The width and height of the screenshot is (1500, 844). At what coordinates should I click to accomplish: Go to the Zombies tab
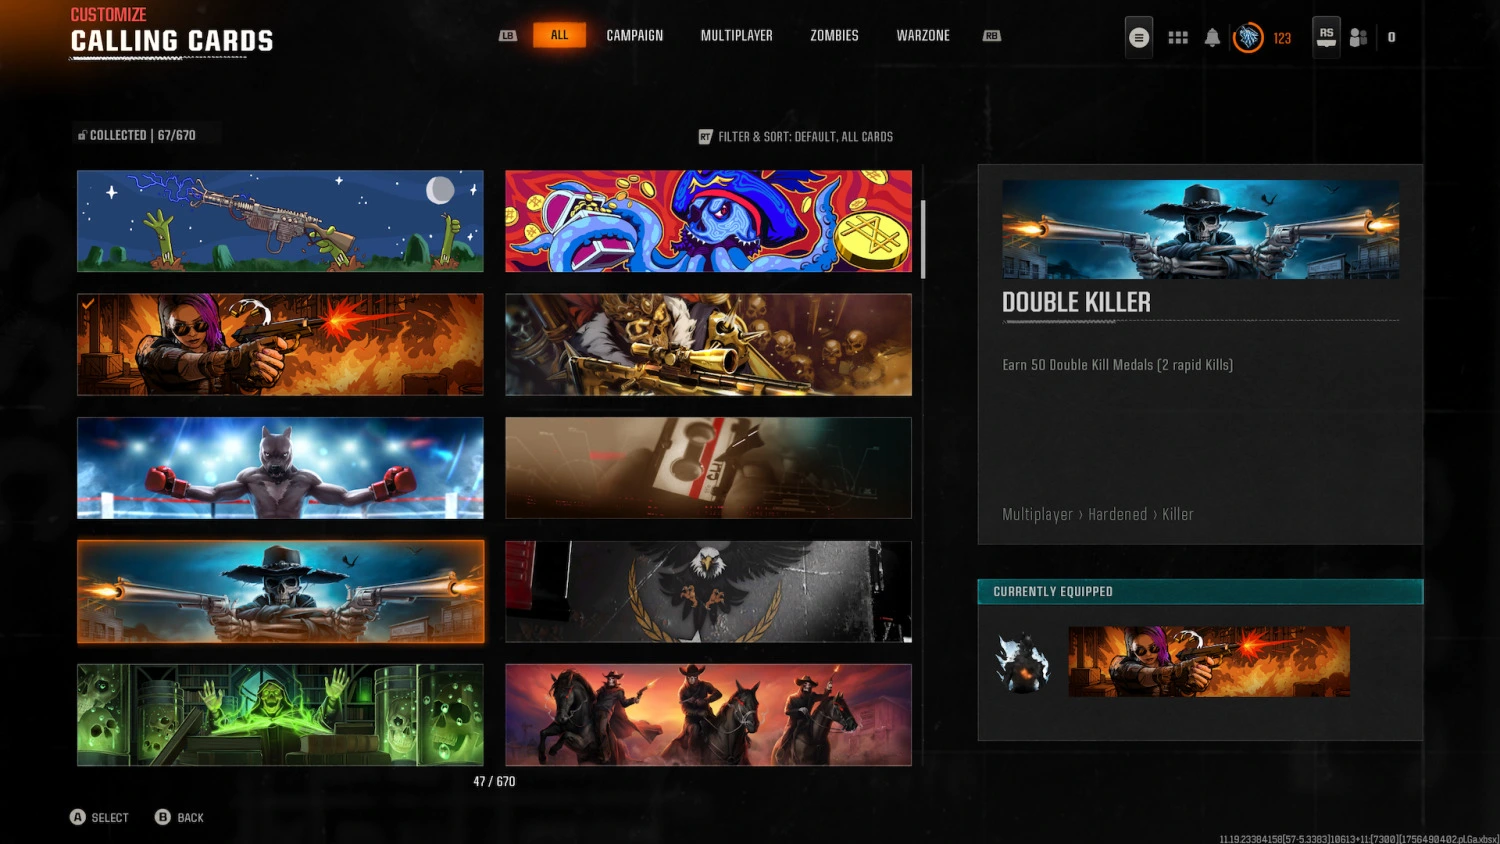pyautogui.click(x=834, y=35)
